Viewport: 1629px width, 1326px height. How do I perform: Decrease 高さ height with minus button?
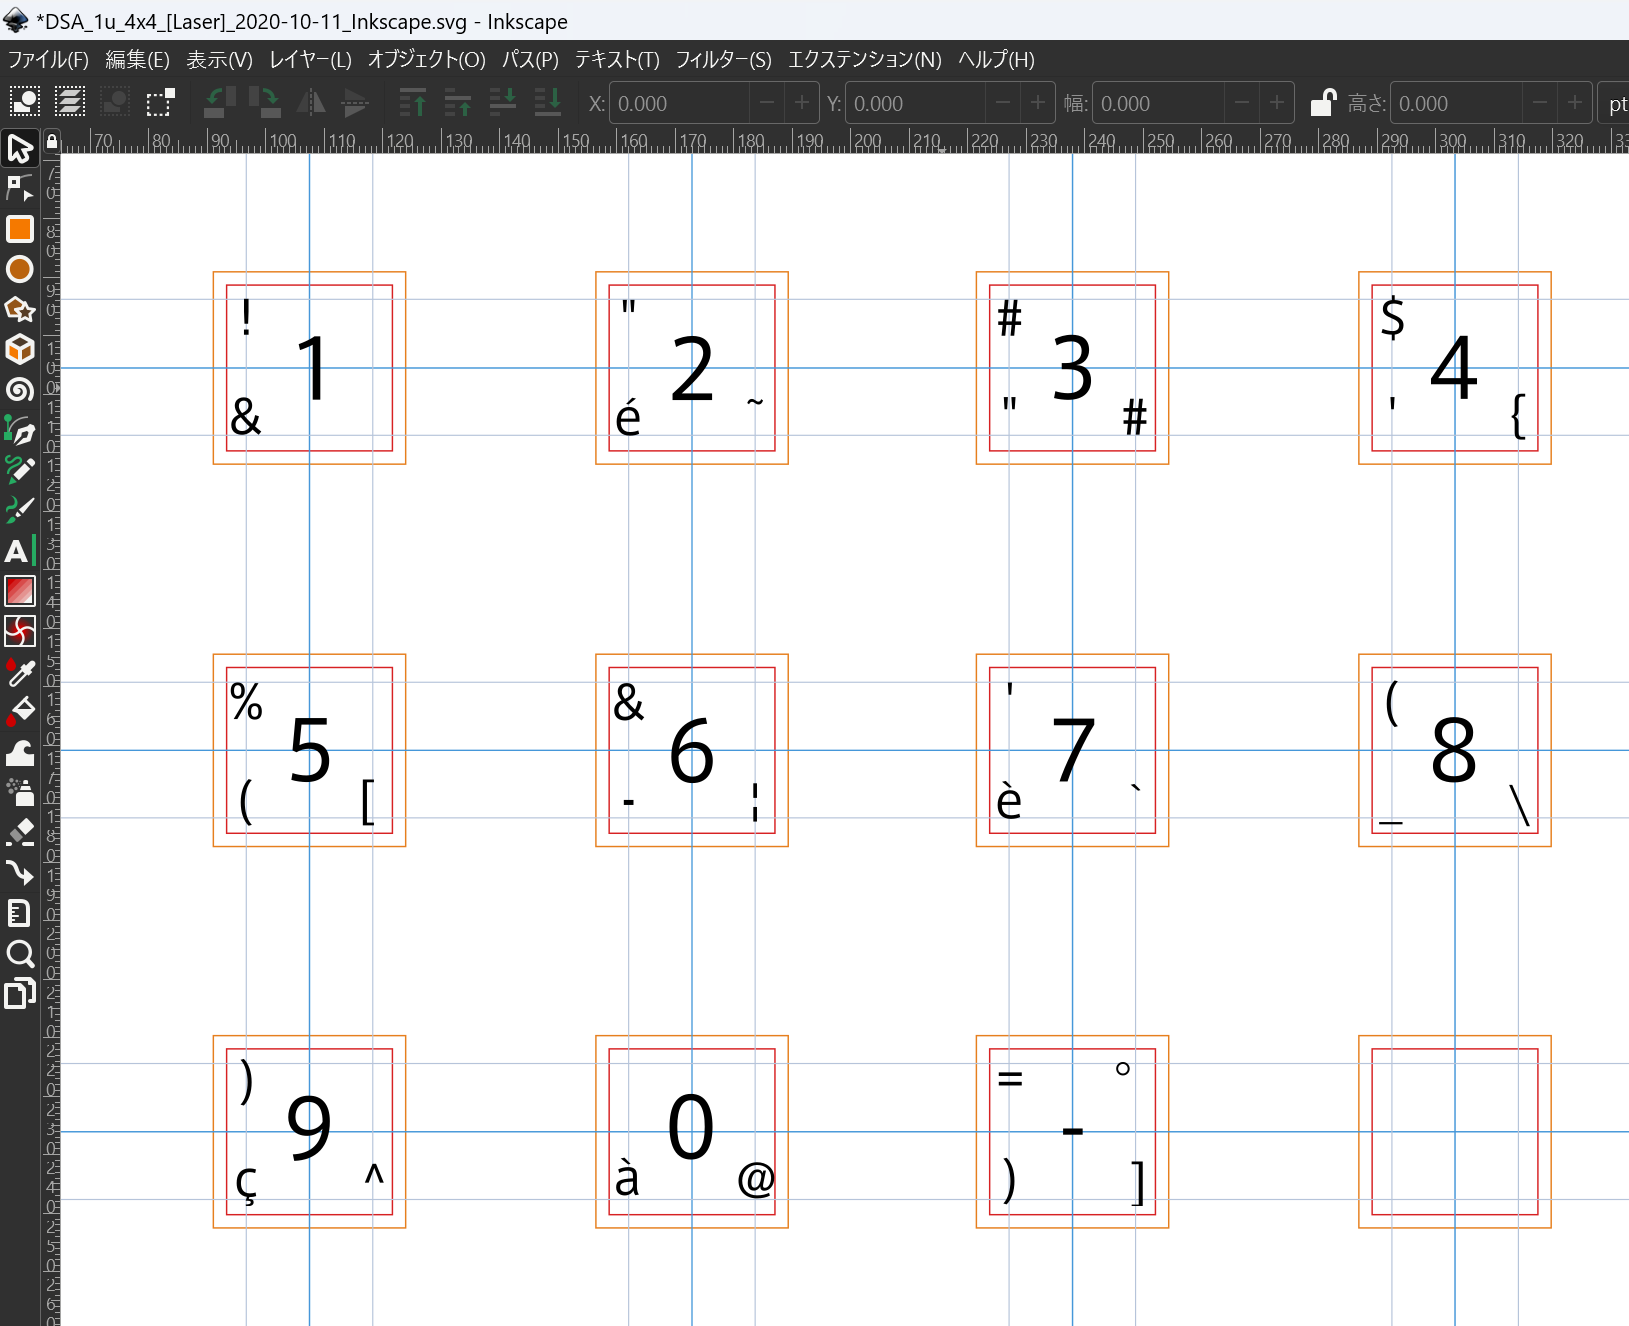[x=1540, y=103]
